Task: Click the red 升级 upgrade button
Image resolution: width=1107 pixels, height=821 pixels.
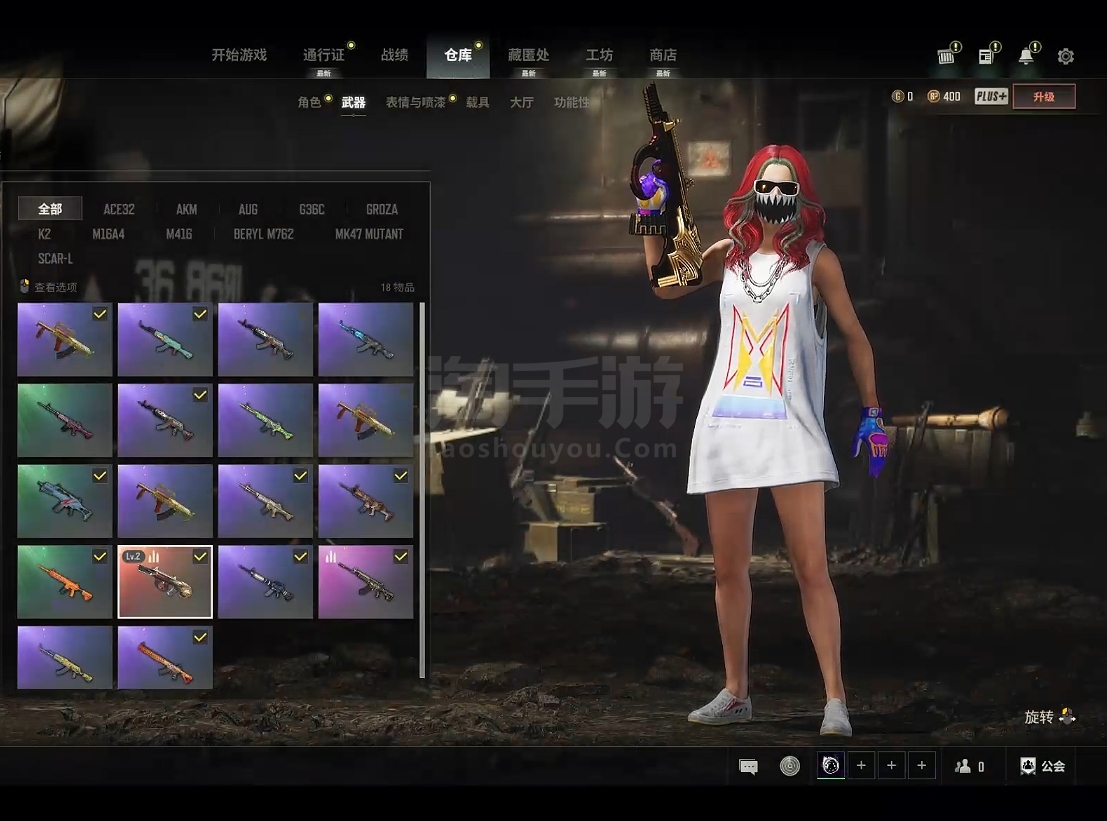Action: 1044,97
